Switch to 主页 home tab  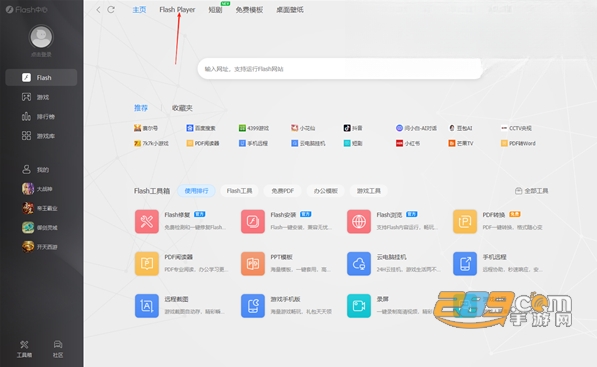[139, 10]
